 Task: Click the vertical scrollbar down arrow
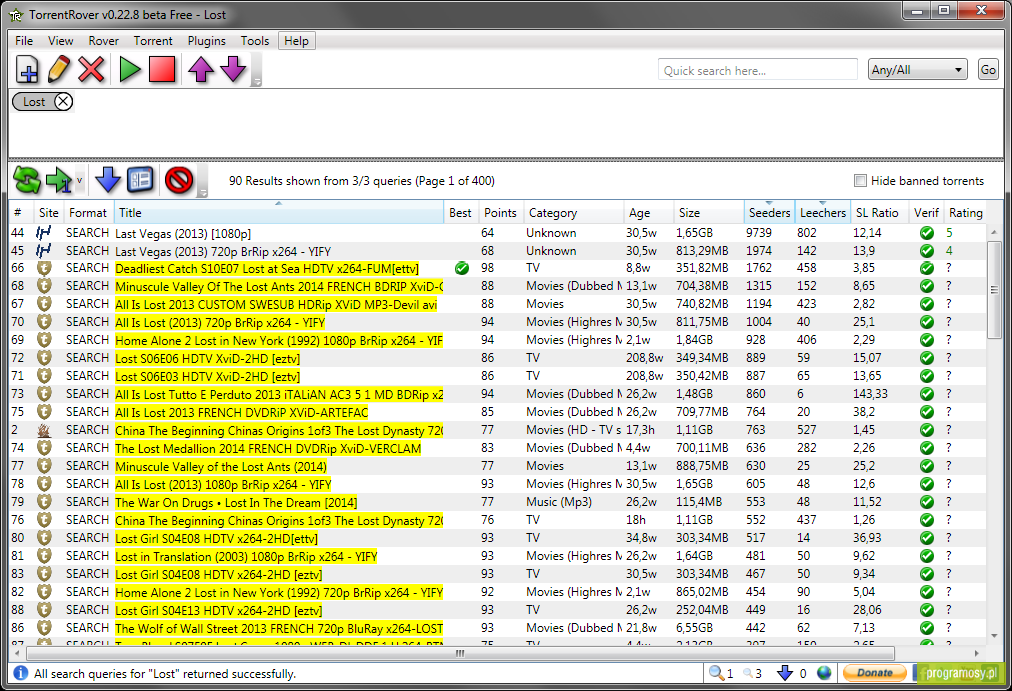click(994, 636)
